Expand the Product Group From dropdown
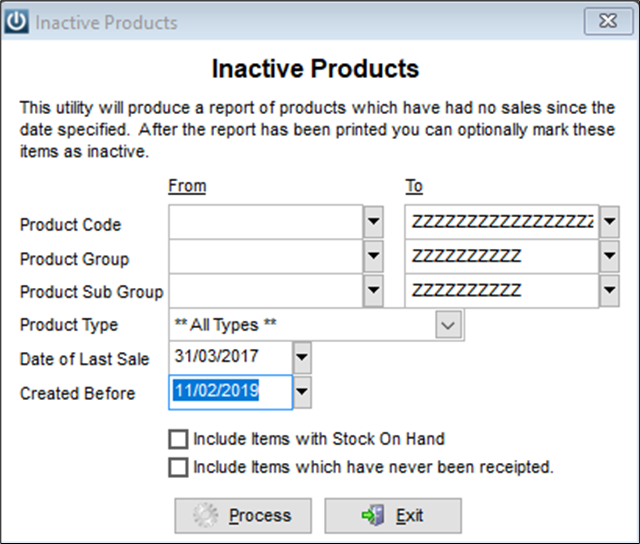Viewport: 640px width, 544px height. coord(373,256)
